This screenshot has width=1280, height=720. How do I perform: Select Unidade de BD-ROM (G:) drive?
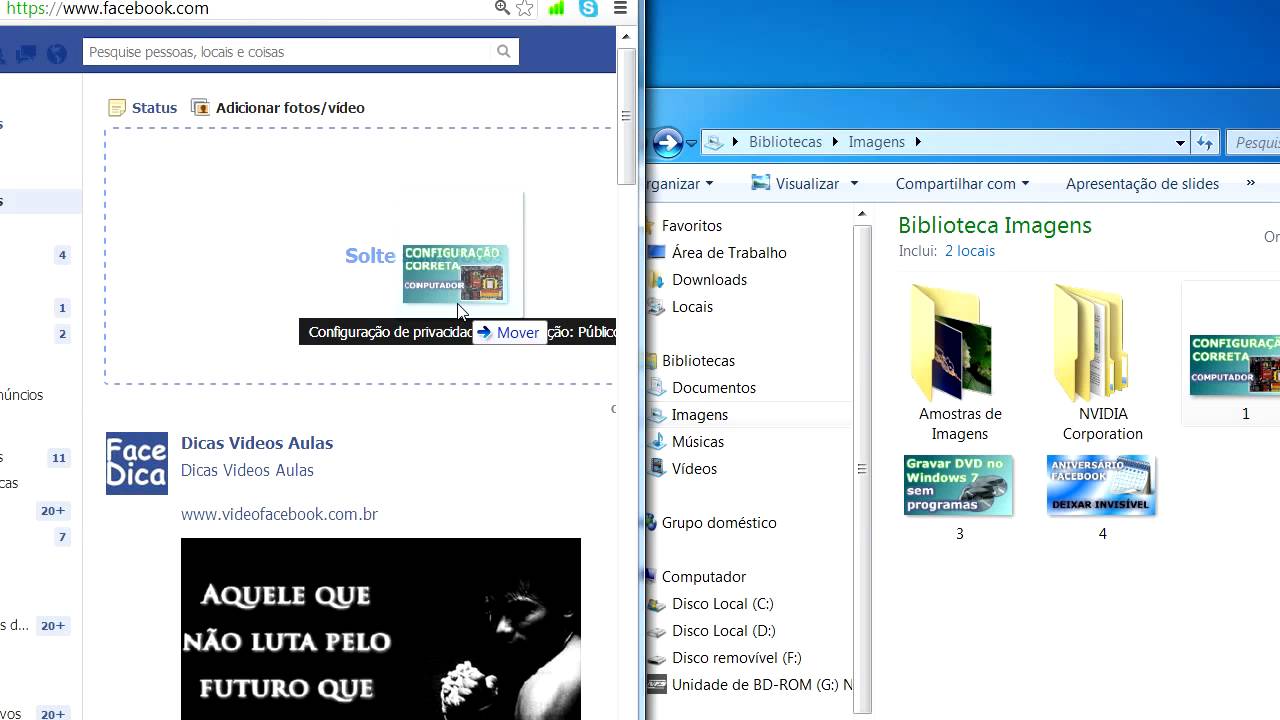pos(750,684)
